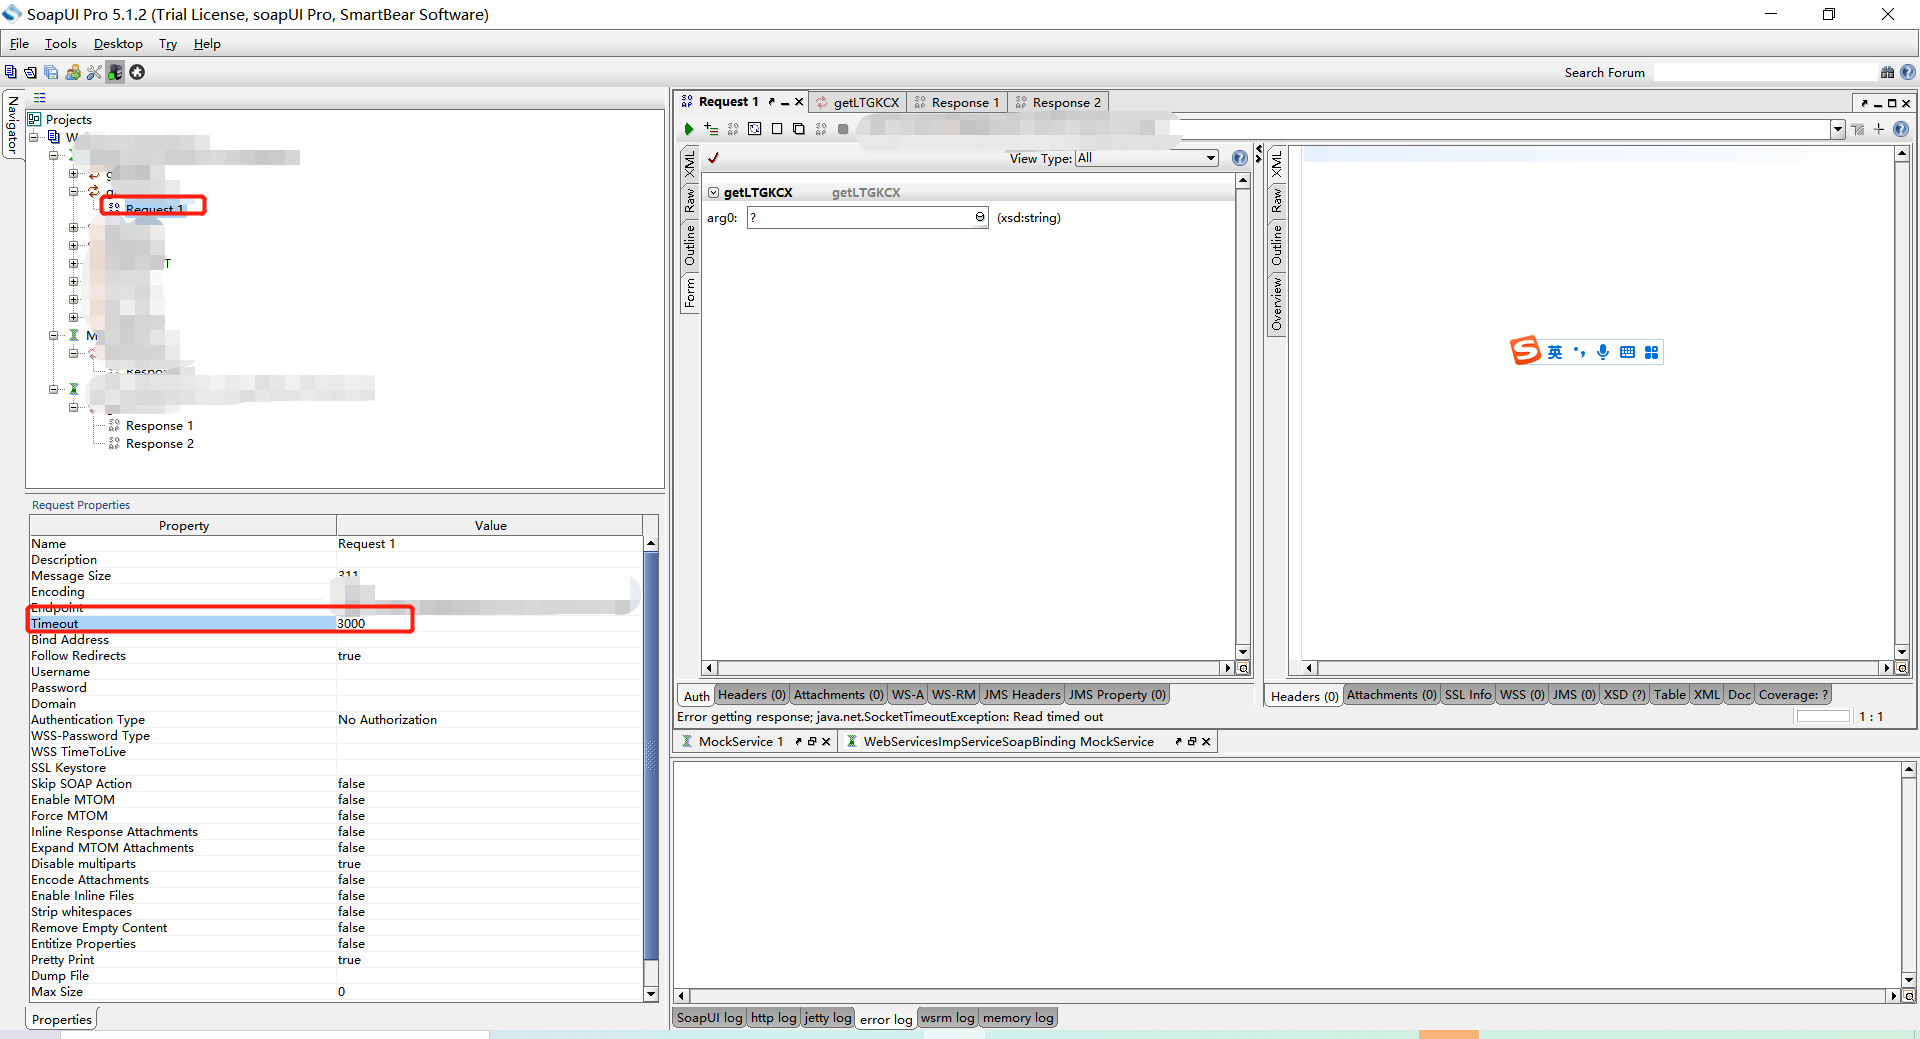Click the import project toolbar icon
This screenshot has width=1920, height=1039.
31,72
